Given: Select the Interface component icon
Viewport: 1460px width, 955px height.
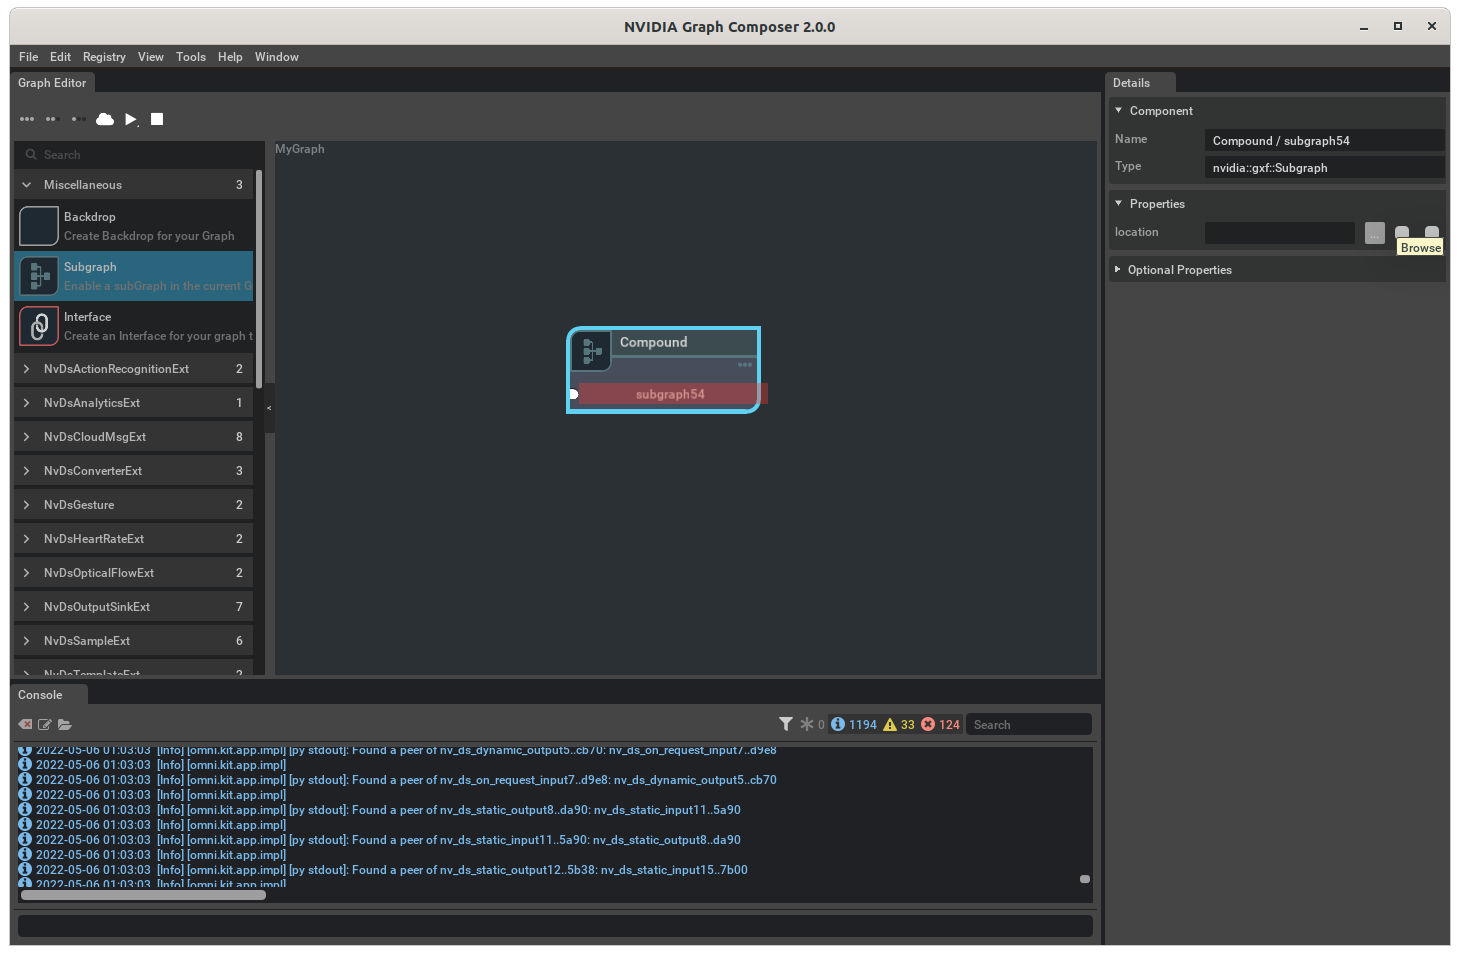Looking at the screenshot, I should click(x=39, y=326).
